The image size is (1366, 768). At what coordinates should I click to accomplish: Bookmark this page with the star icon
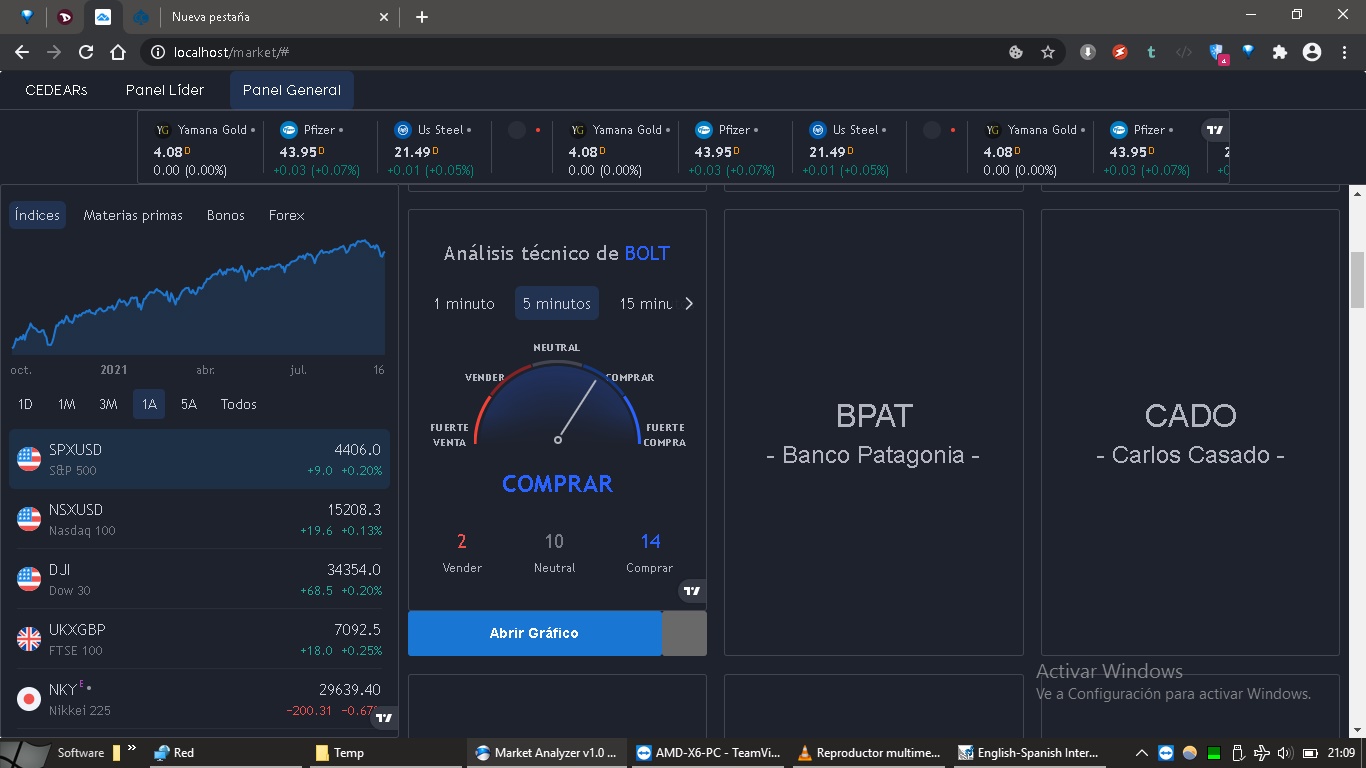pyautogui.click(x=1048, y=52)
